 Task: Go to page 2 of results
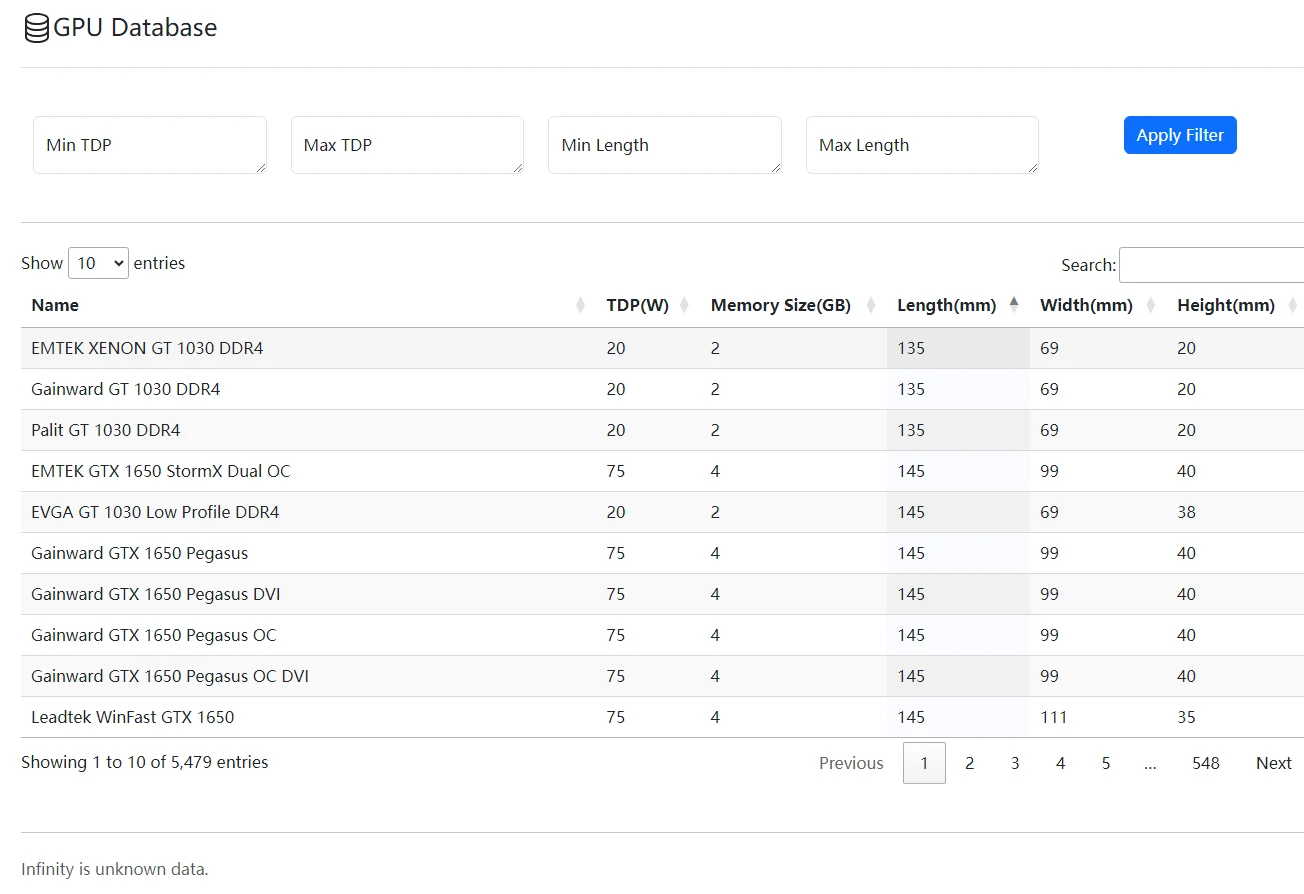pyautogui.click(x=969, y=763)
